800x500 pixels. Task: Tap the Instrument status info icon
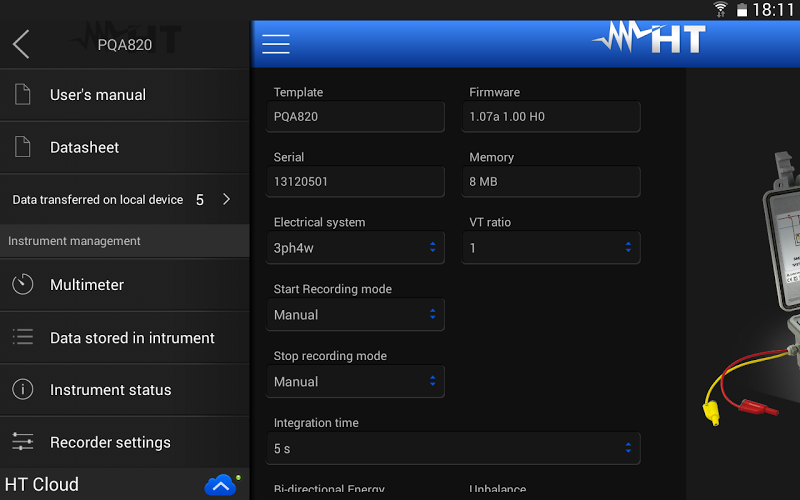22,390
